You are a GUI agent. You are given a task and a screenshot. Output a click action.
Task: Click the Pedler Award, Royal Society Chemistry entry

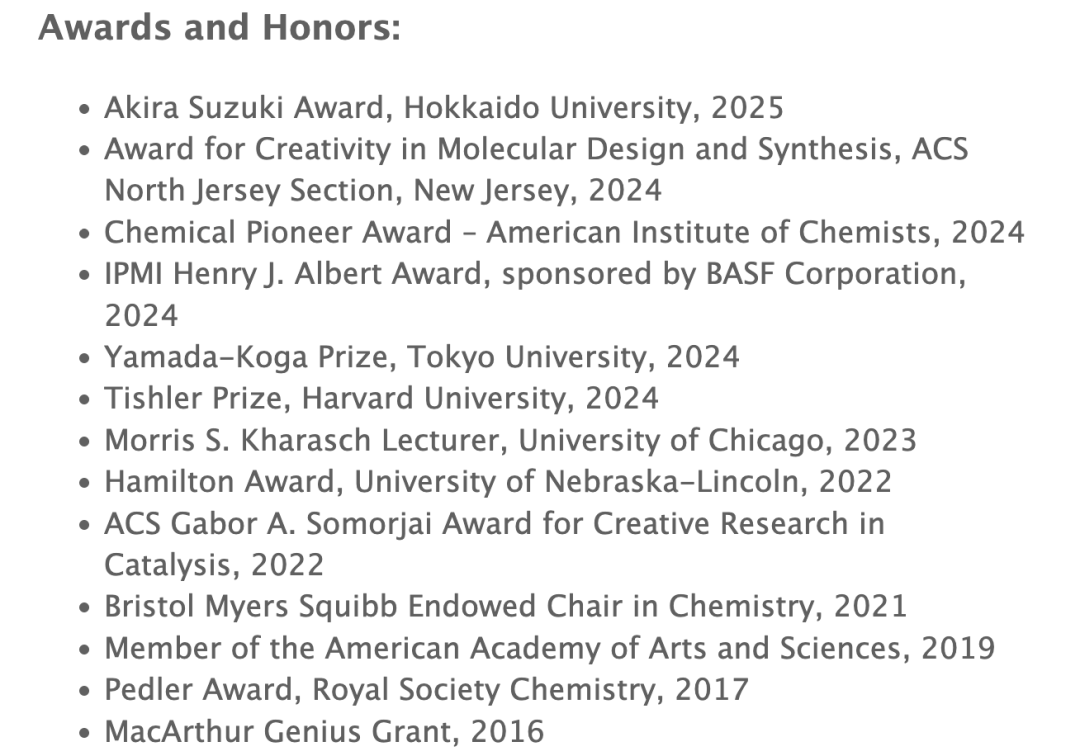[426, 690]
